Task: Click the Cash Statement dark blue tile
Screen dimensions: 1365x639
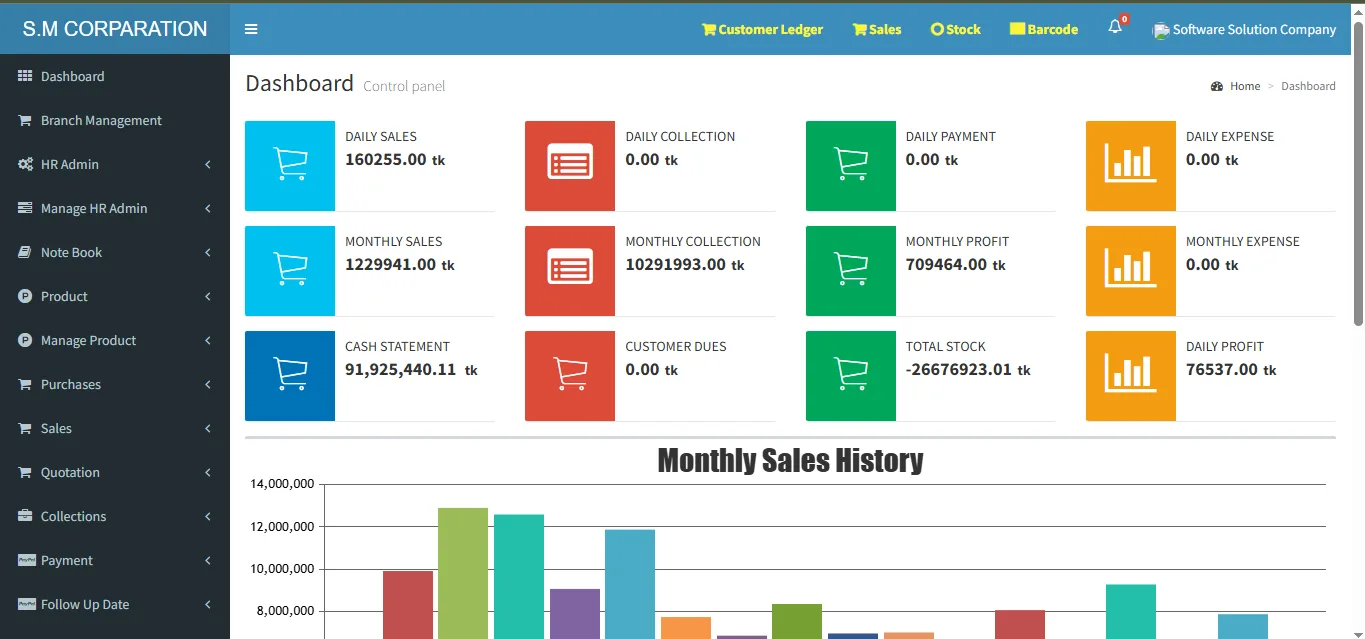Action: [290, 376]
